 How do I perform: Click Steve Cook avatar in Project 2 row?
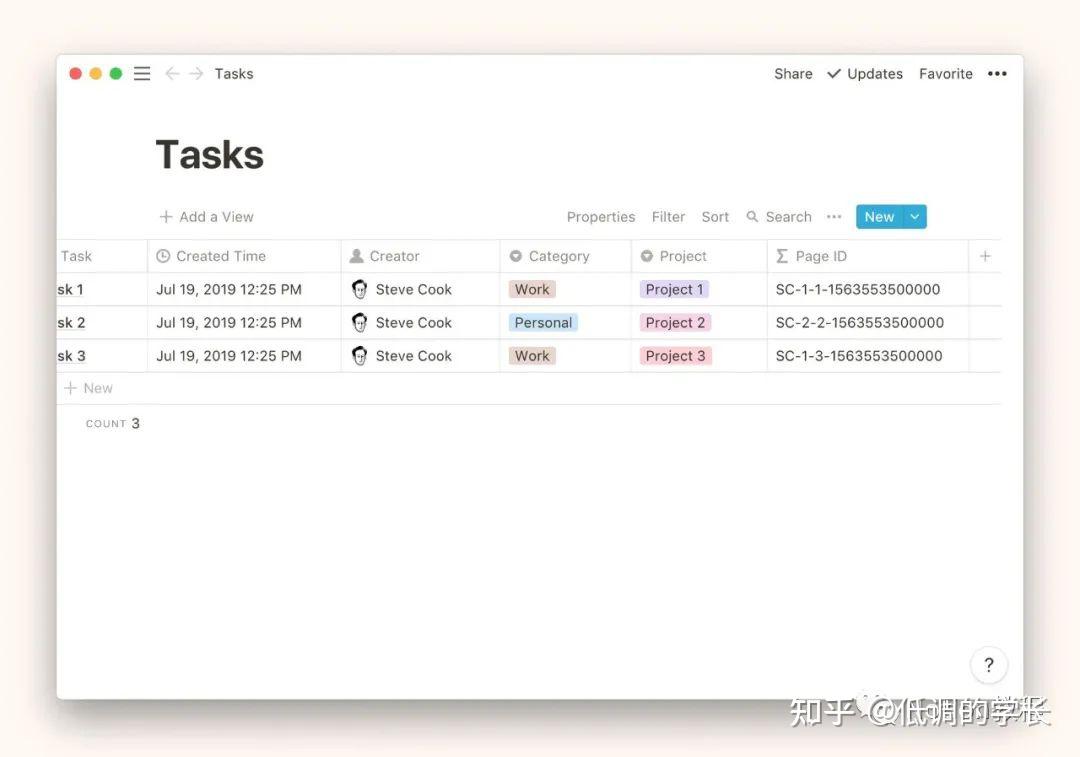[359, 322]
